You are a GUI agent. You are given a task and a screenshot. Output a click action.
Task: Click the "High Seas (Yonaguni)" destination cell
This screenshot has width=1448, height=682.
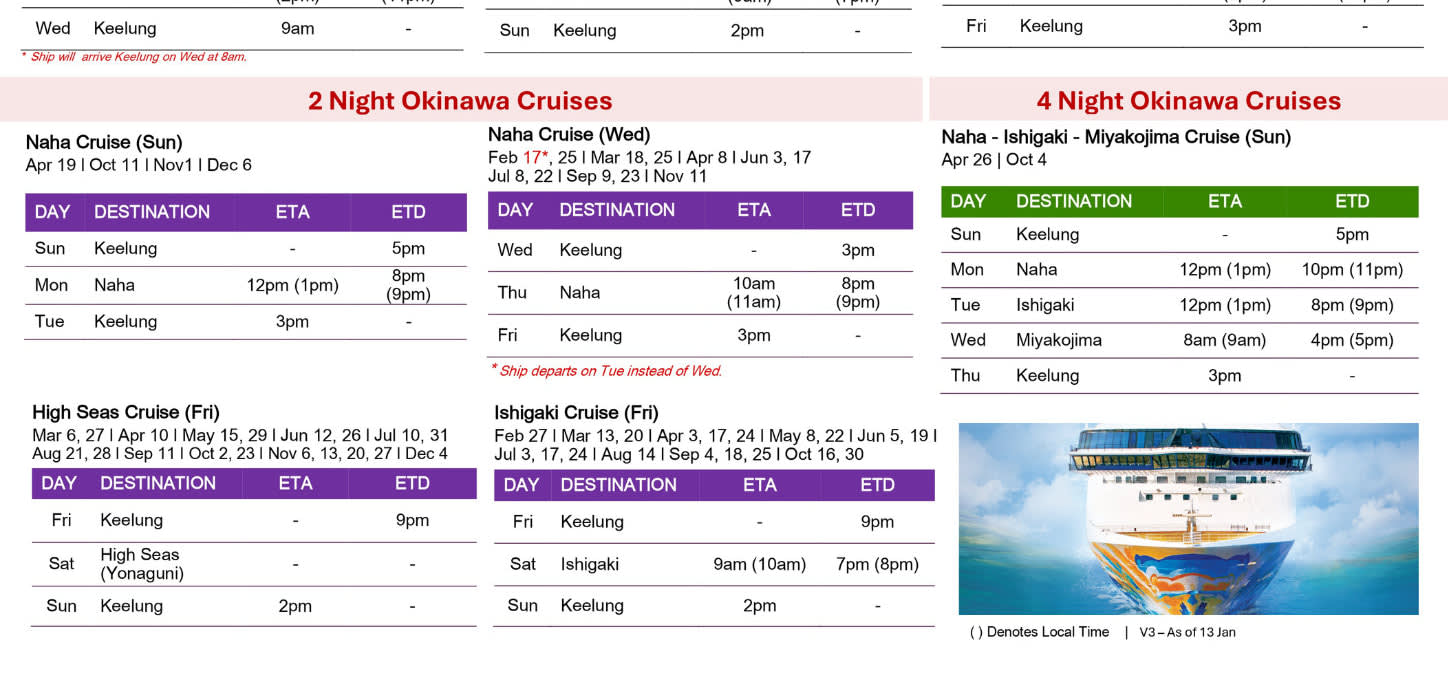[x=141, y=564]
